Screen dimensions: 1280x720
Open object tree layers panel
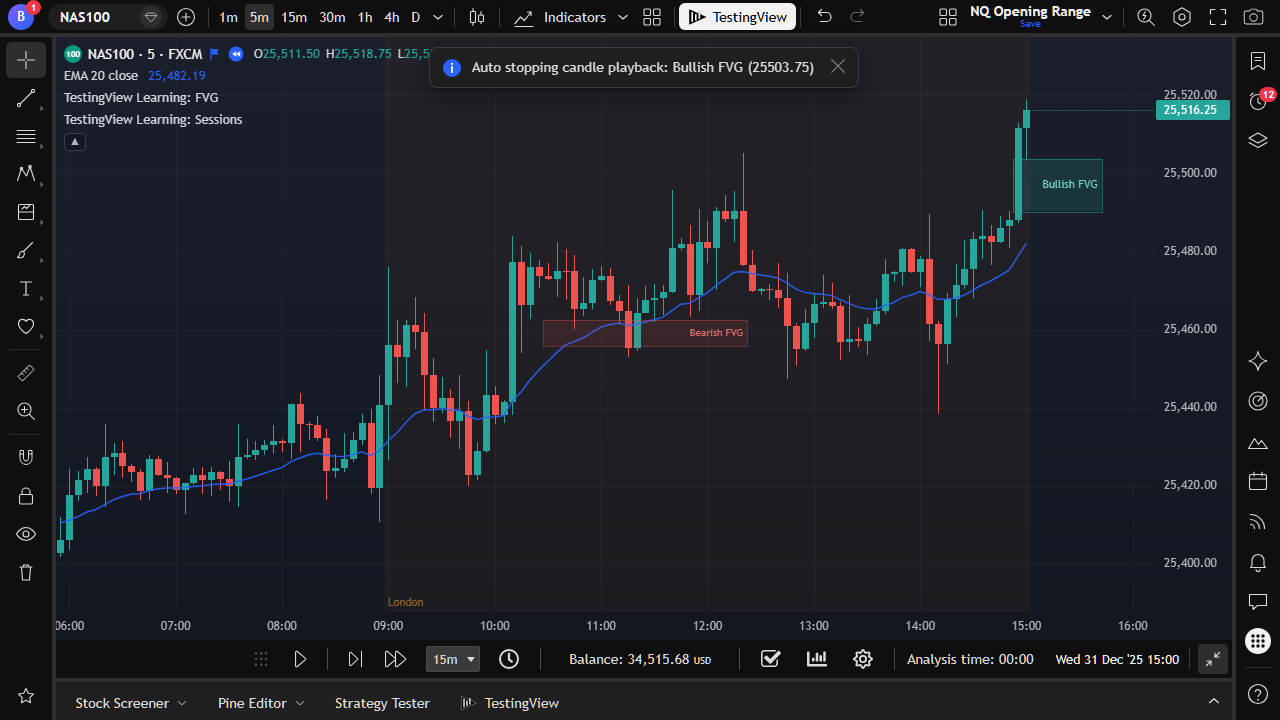1259,140
